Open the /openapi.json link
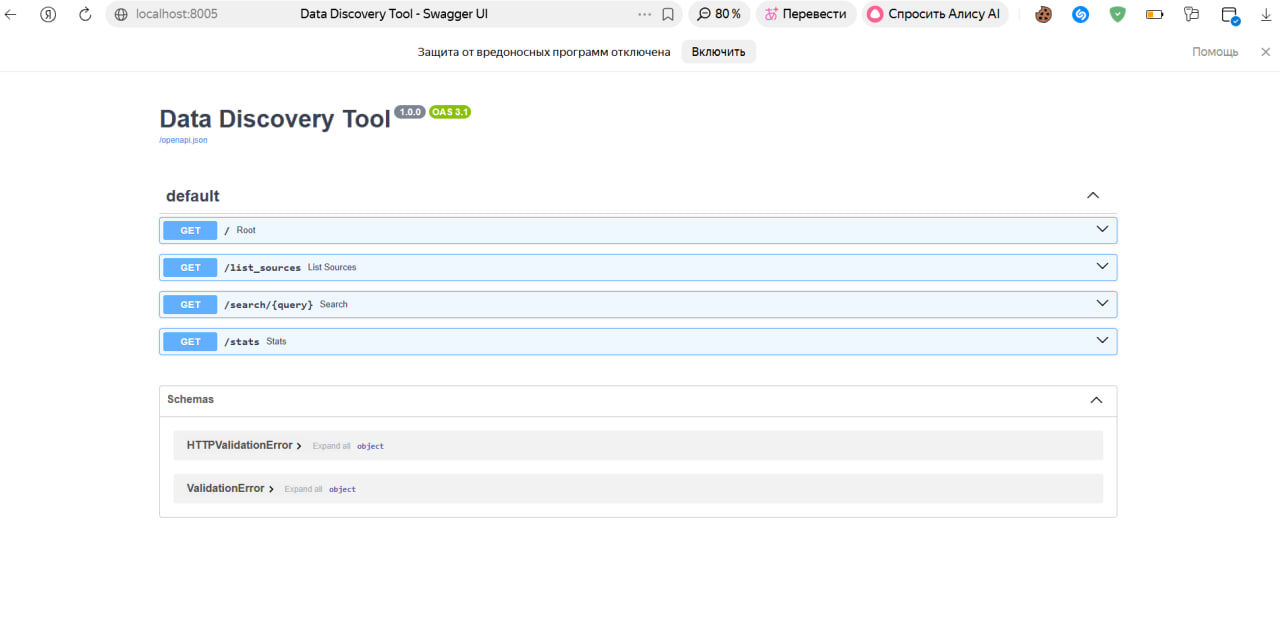Viewport: 1280px width, 620px height. [183, 140]
